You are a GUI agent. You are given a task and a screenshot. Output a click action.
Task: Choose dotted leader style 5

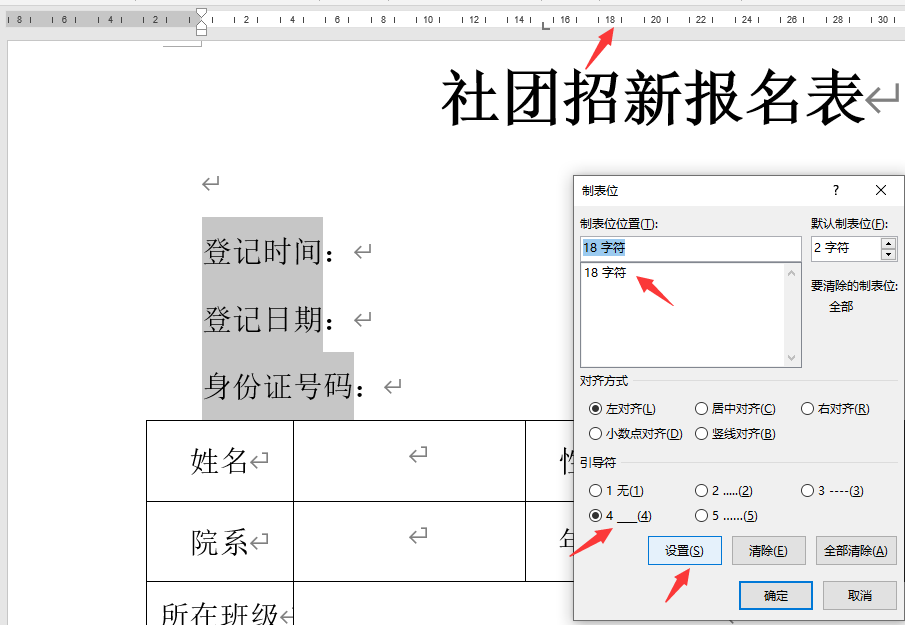[700, 515]
